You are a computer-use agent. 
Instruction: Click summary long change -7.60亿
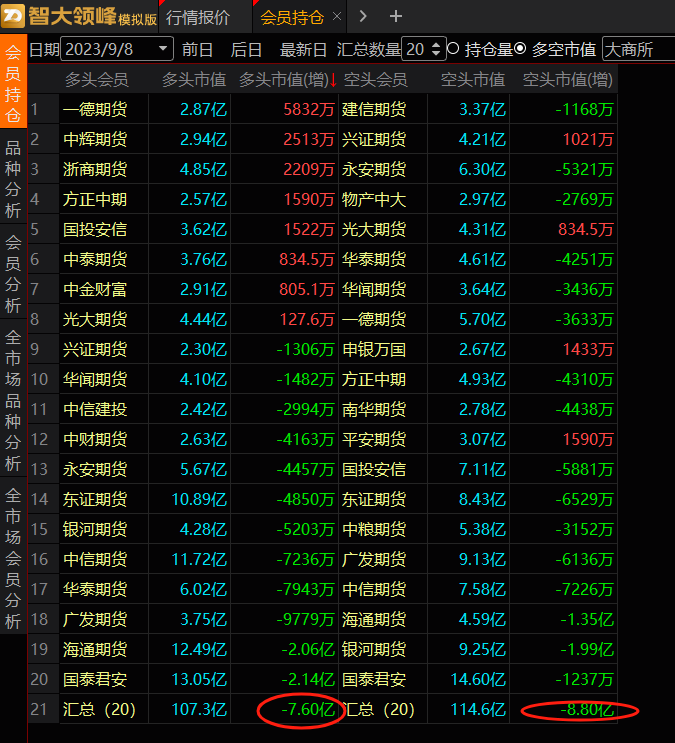[x=308, y=709]
